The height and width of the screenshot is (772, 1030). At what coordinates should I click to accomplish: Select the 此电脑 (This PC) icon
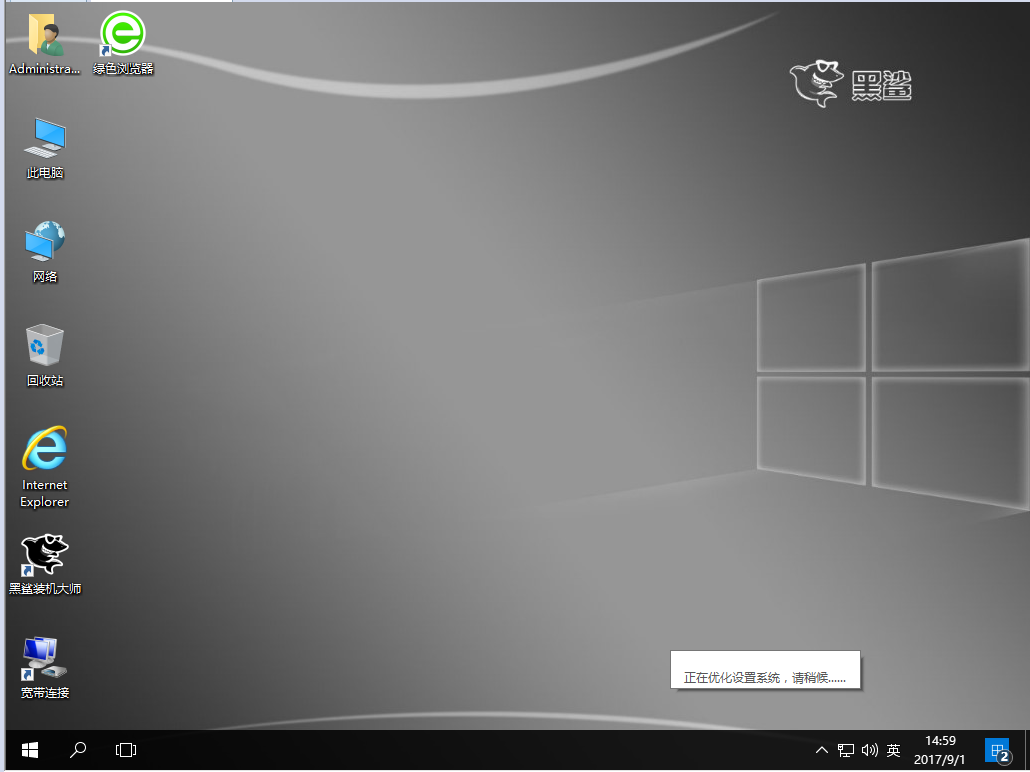(x=44, y=138)
